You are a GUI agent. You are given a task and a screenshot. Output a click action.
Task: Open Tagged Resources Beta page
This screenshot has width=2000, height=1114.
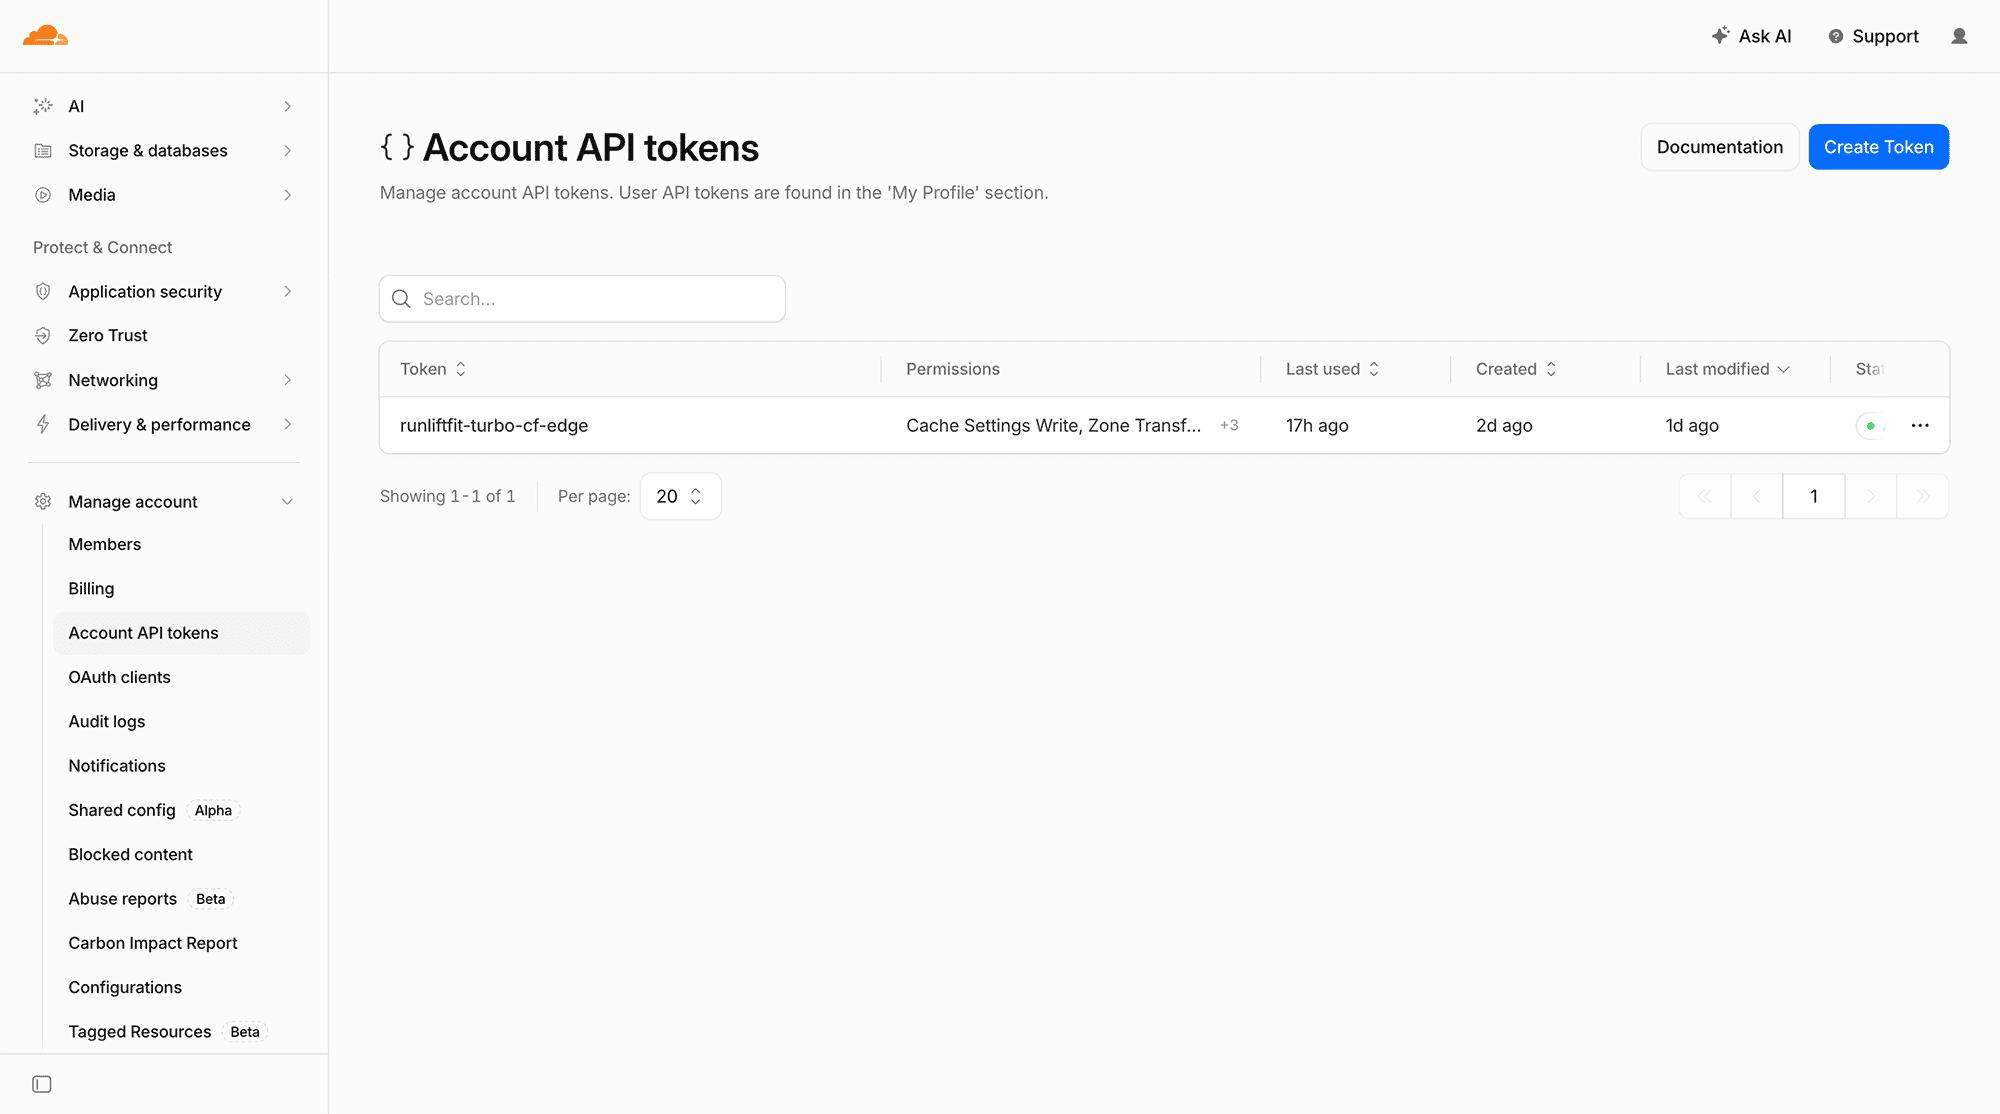(181, 1032)
